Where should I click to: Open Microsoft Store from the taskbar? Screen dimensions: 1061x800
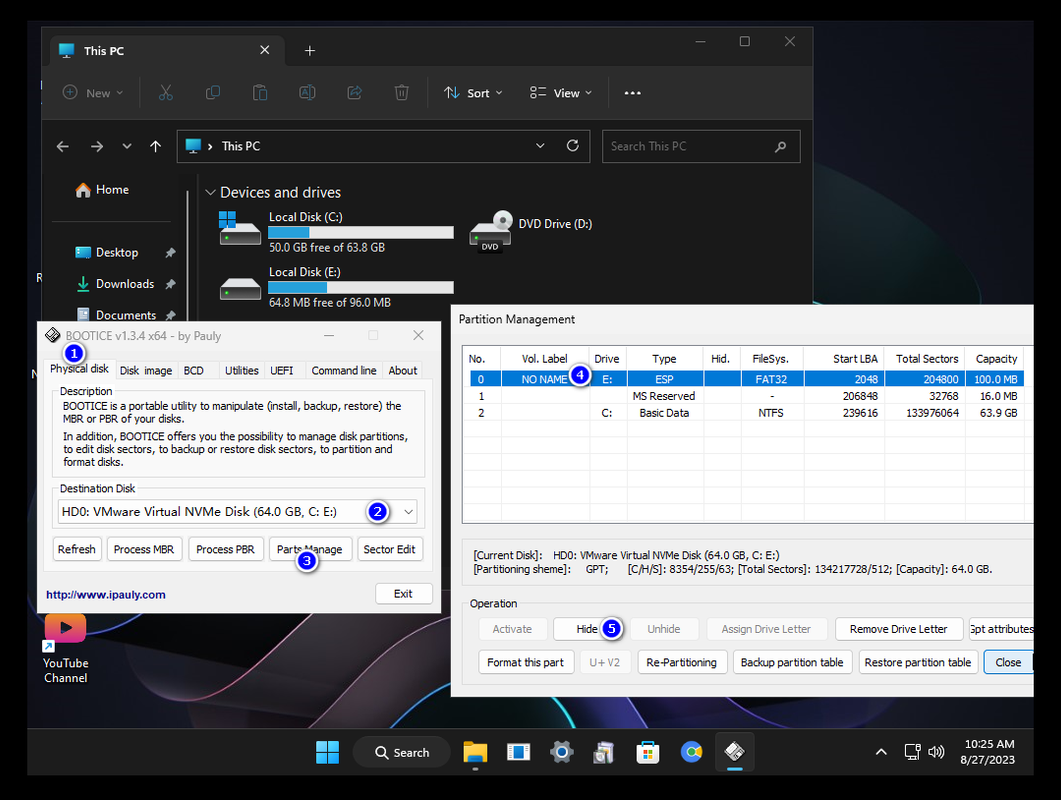click(x=648, y=752)
